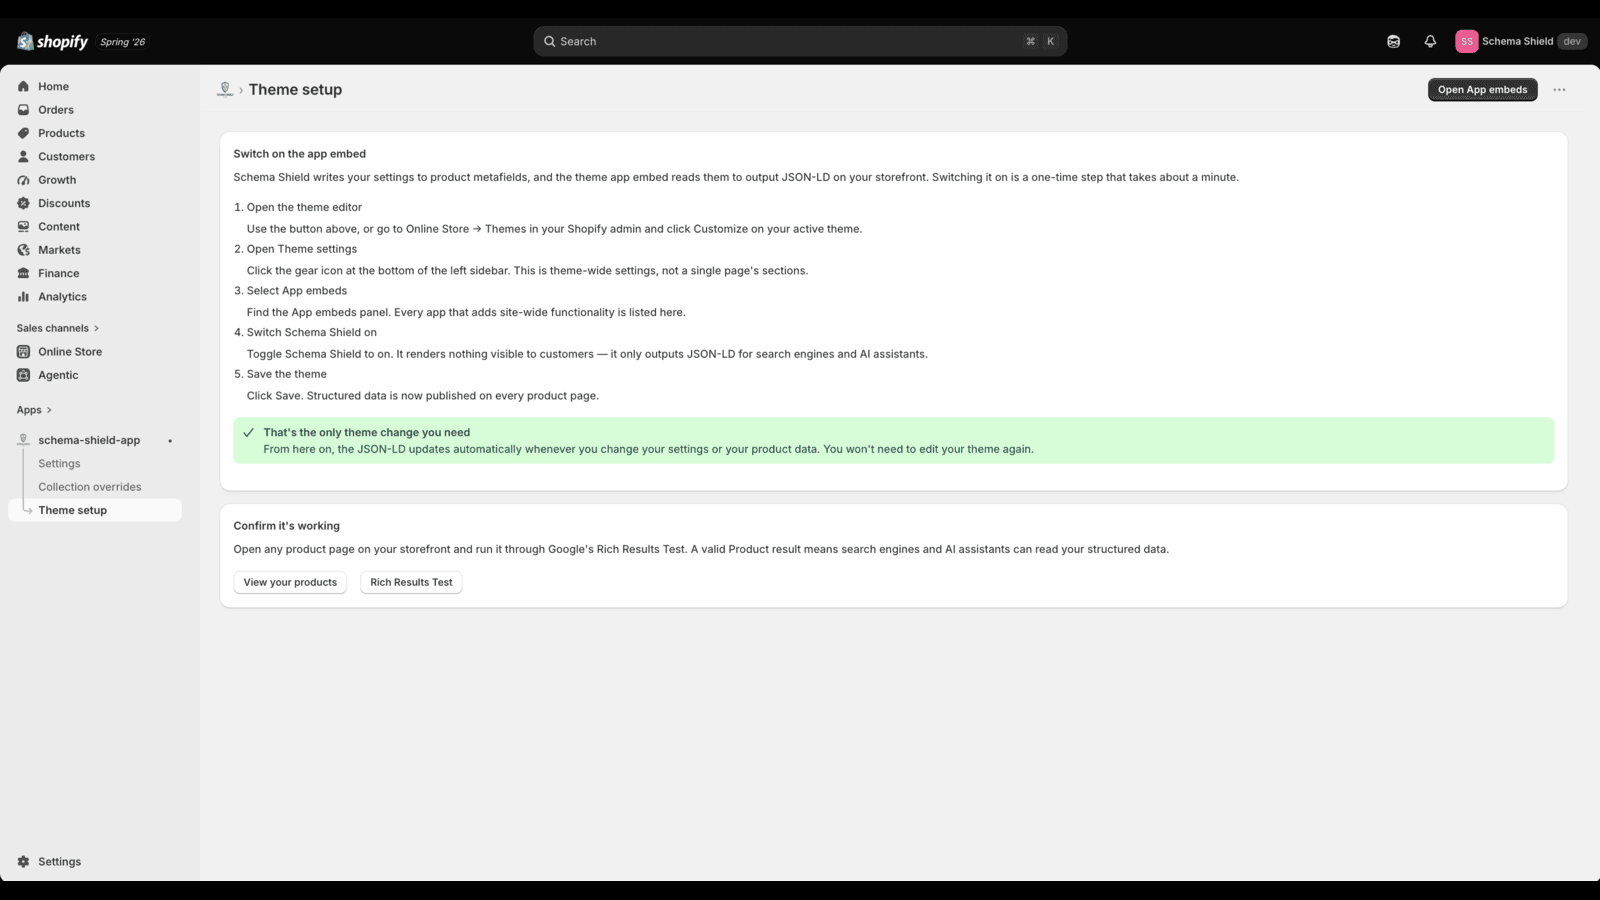
Task: Click the Discounts percent badge icon
Action: coord(23,203)
